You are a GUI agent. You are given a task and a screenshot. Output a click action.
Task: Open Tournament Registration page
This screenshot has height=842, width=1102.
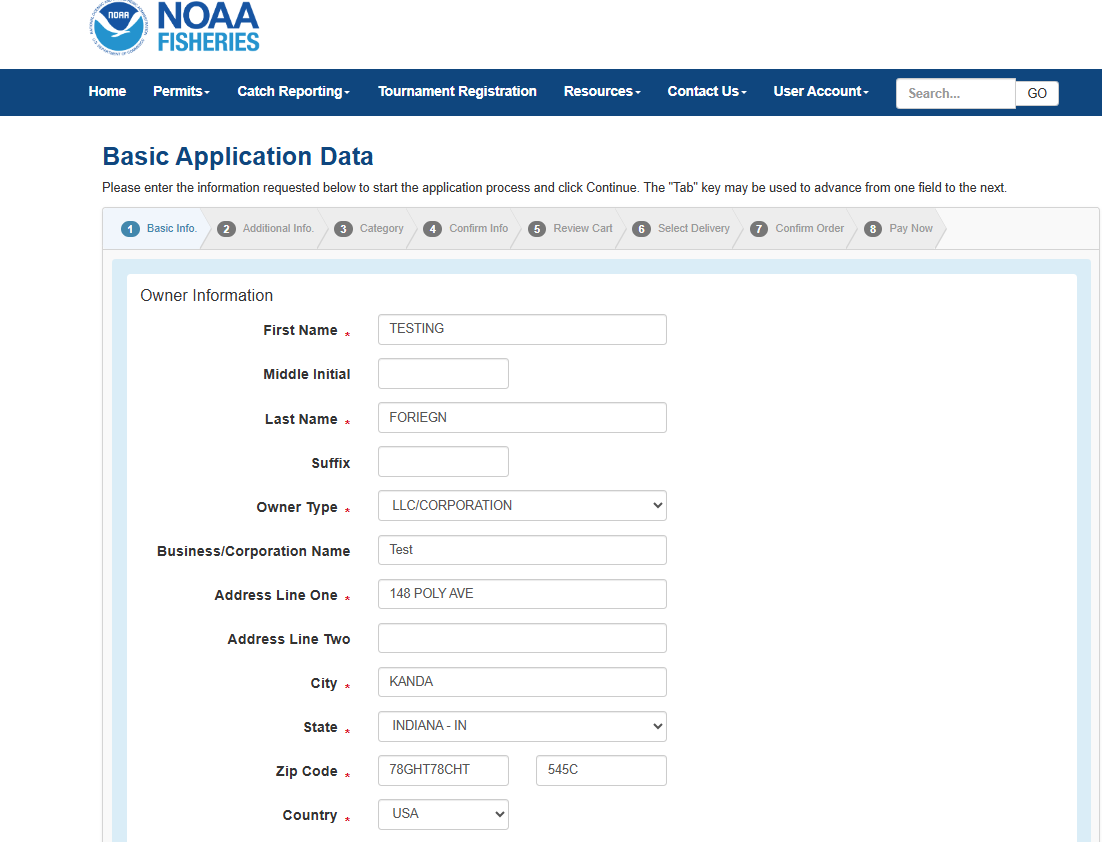coord(457,92)
